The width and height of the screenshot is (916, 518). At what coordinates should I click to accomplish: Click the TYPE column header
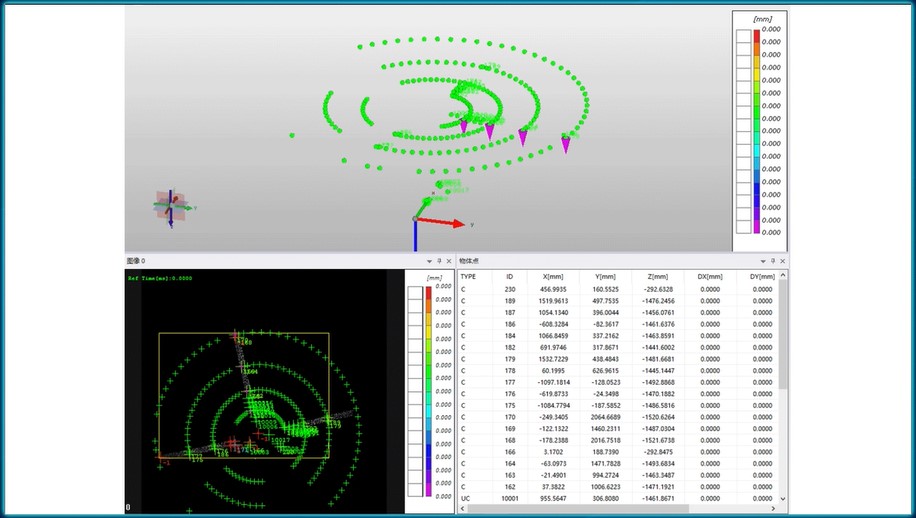[x=468, y=276]
